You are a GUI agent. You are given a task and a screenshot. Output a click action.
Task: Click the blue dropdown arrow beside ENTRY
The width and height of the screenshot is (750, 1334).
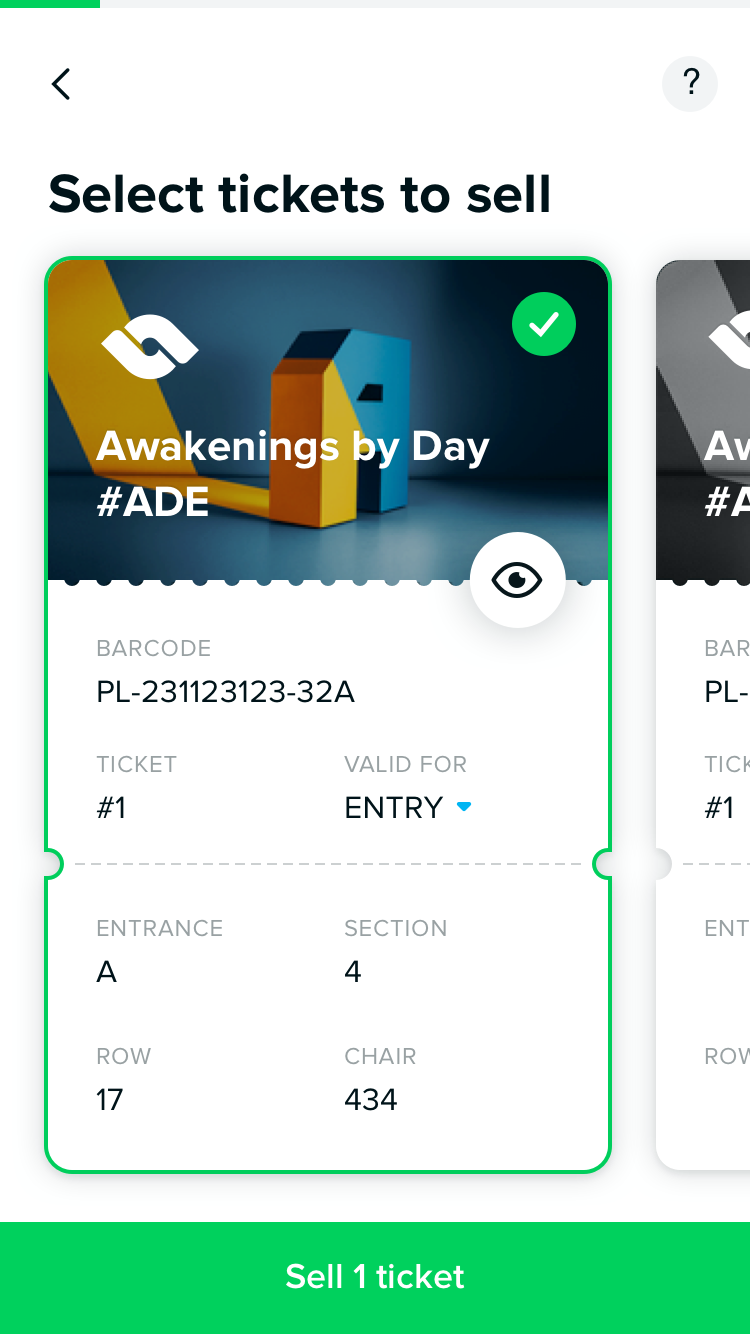464,806
